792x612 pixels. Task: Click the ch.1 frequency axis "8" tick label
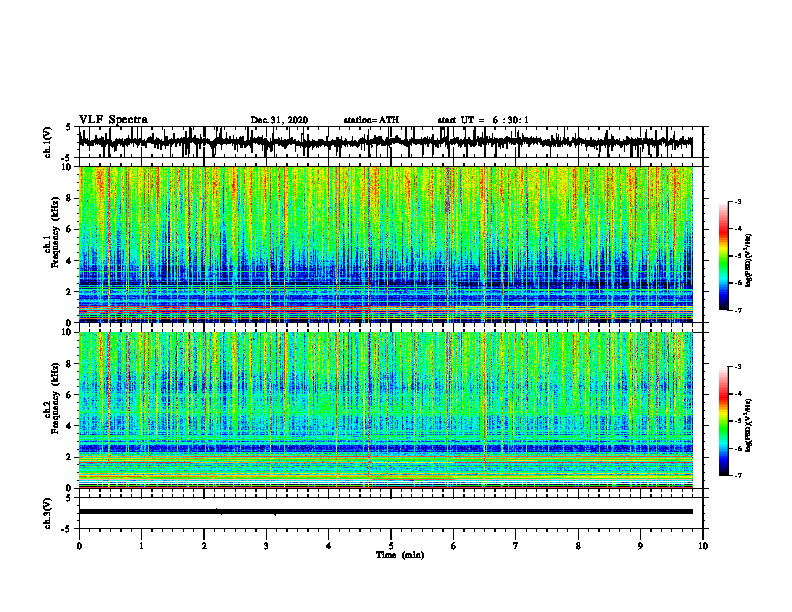(x=70, y=198)
